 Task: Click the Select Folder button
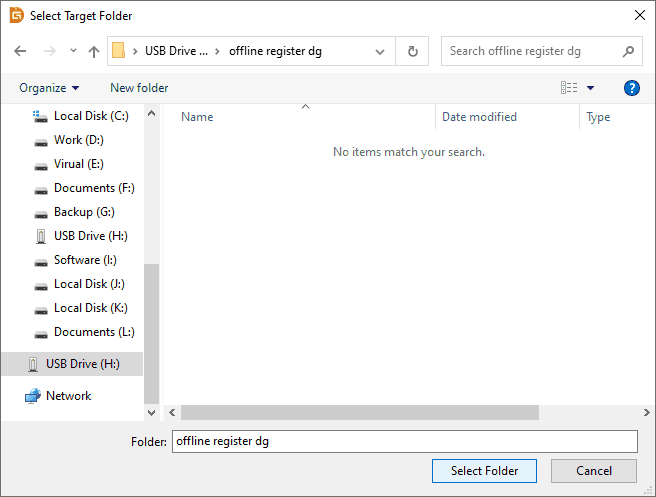485,471
